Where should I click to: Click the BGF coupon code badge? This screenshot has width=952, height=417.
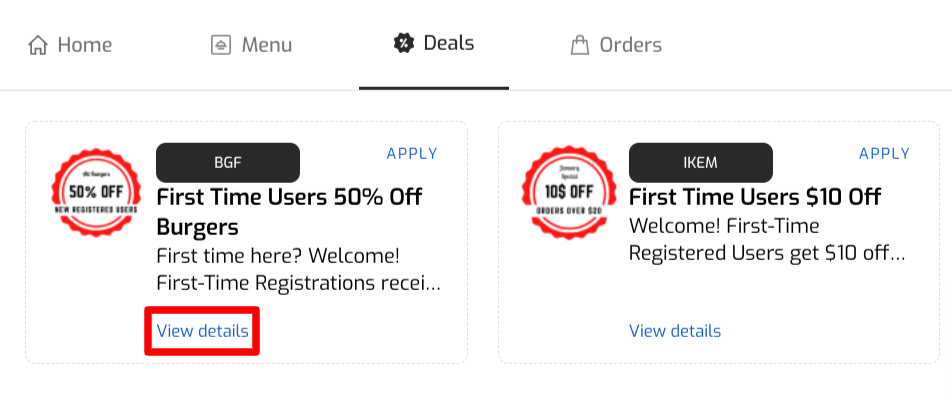[228, 163]
